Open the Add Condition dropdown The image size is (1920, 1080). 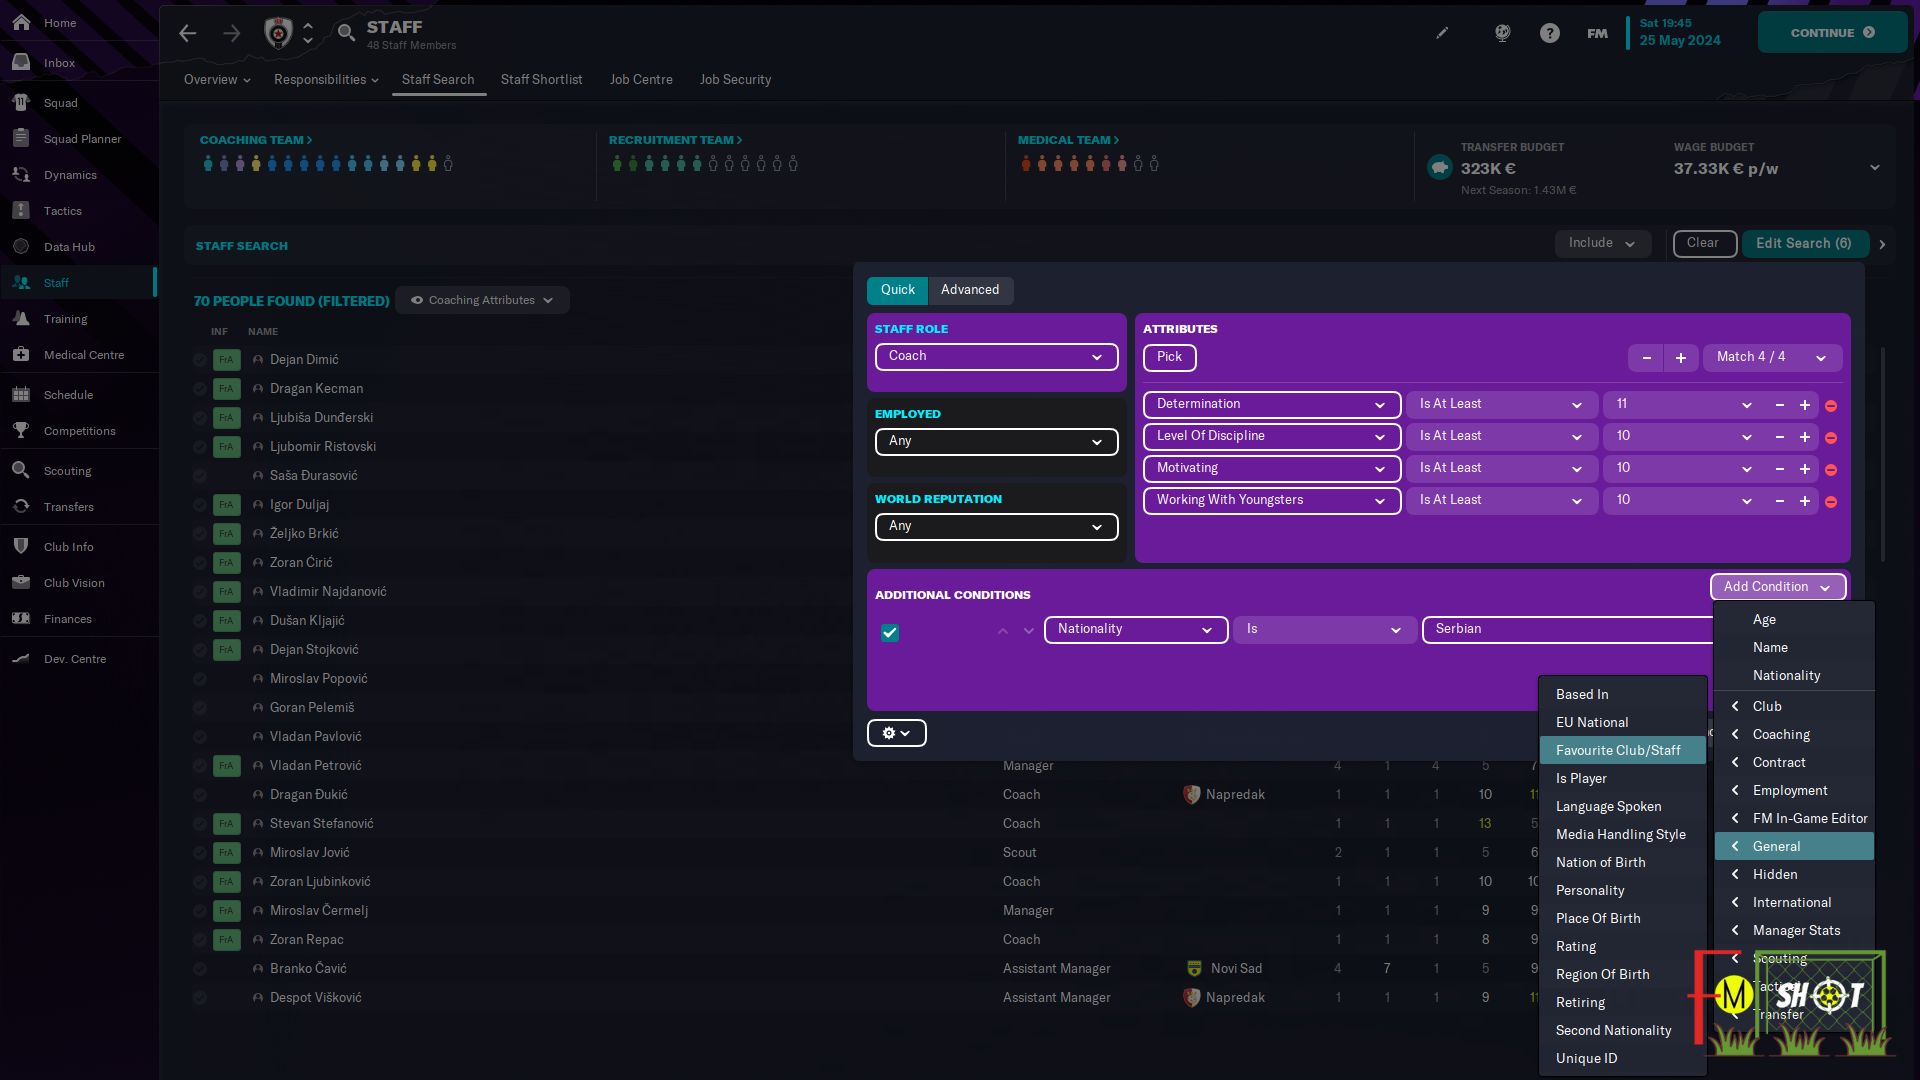pyautogui.click(x=1777, y=587)
